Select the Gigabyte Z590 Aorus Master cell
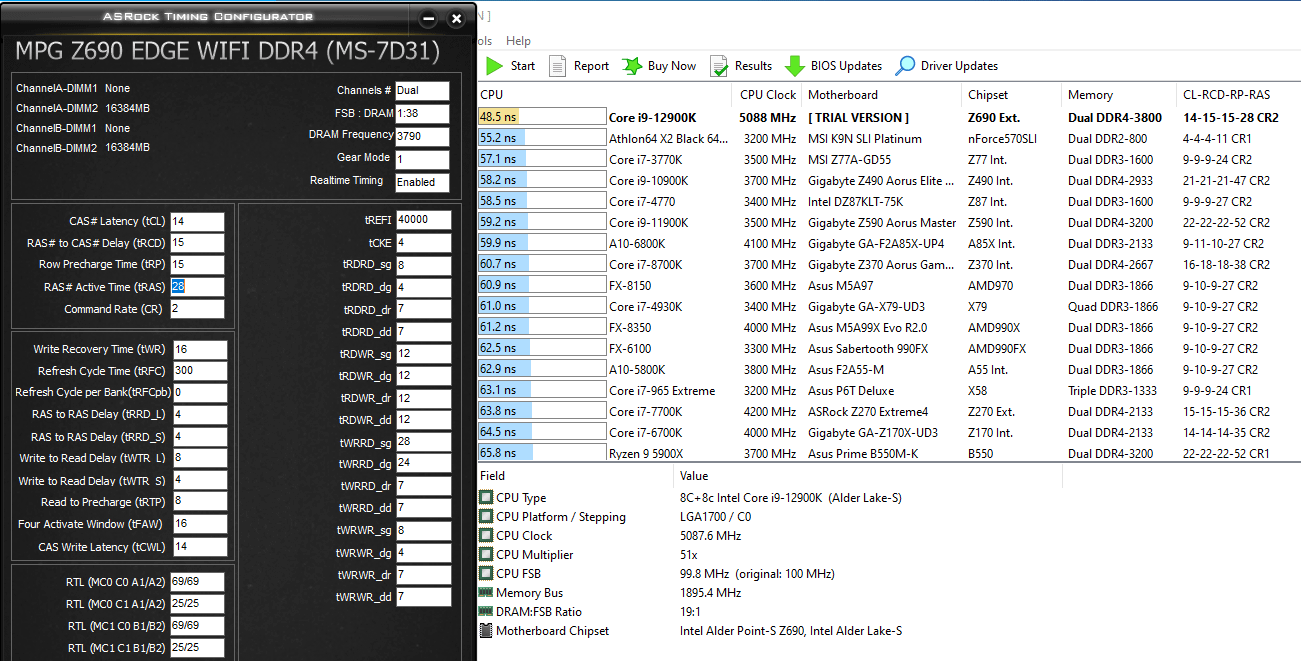The width and height of the screenshot is (1301, 661). (x=882, y=222)
